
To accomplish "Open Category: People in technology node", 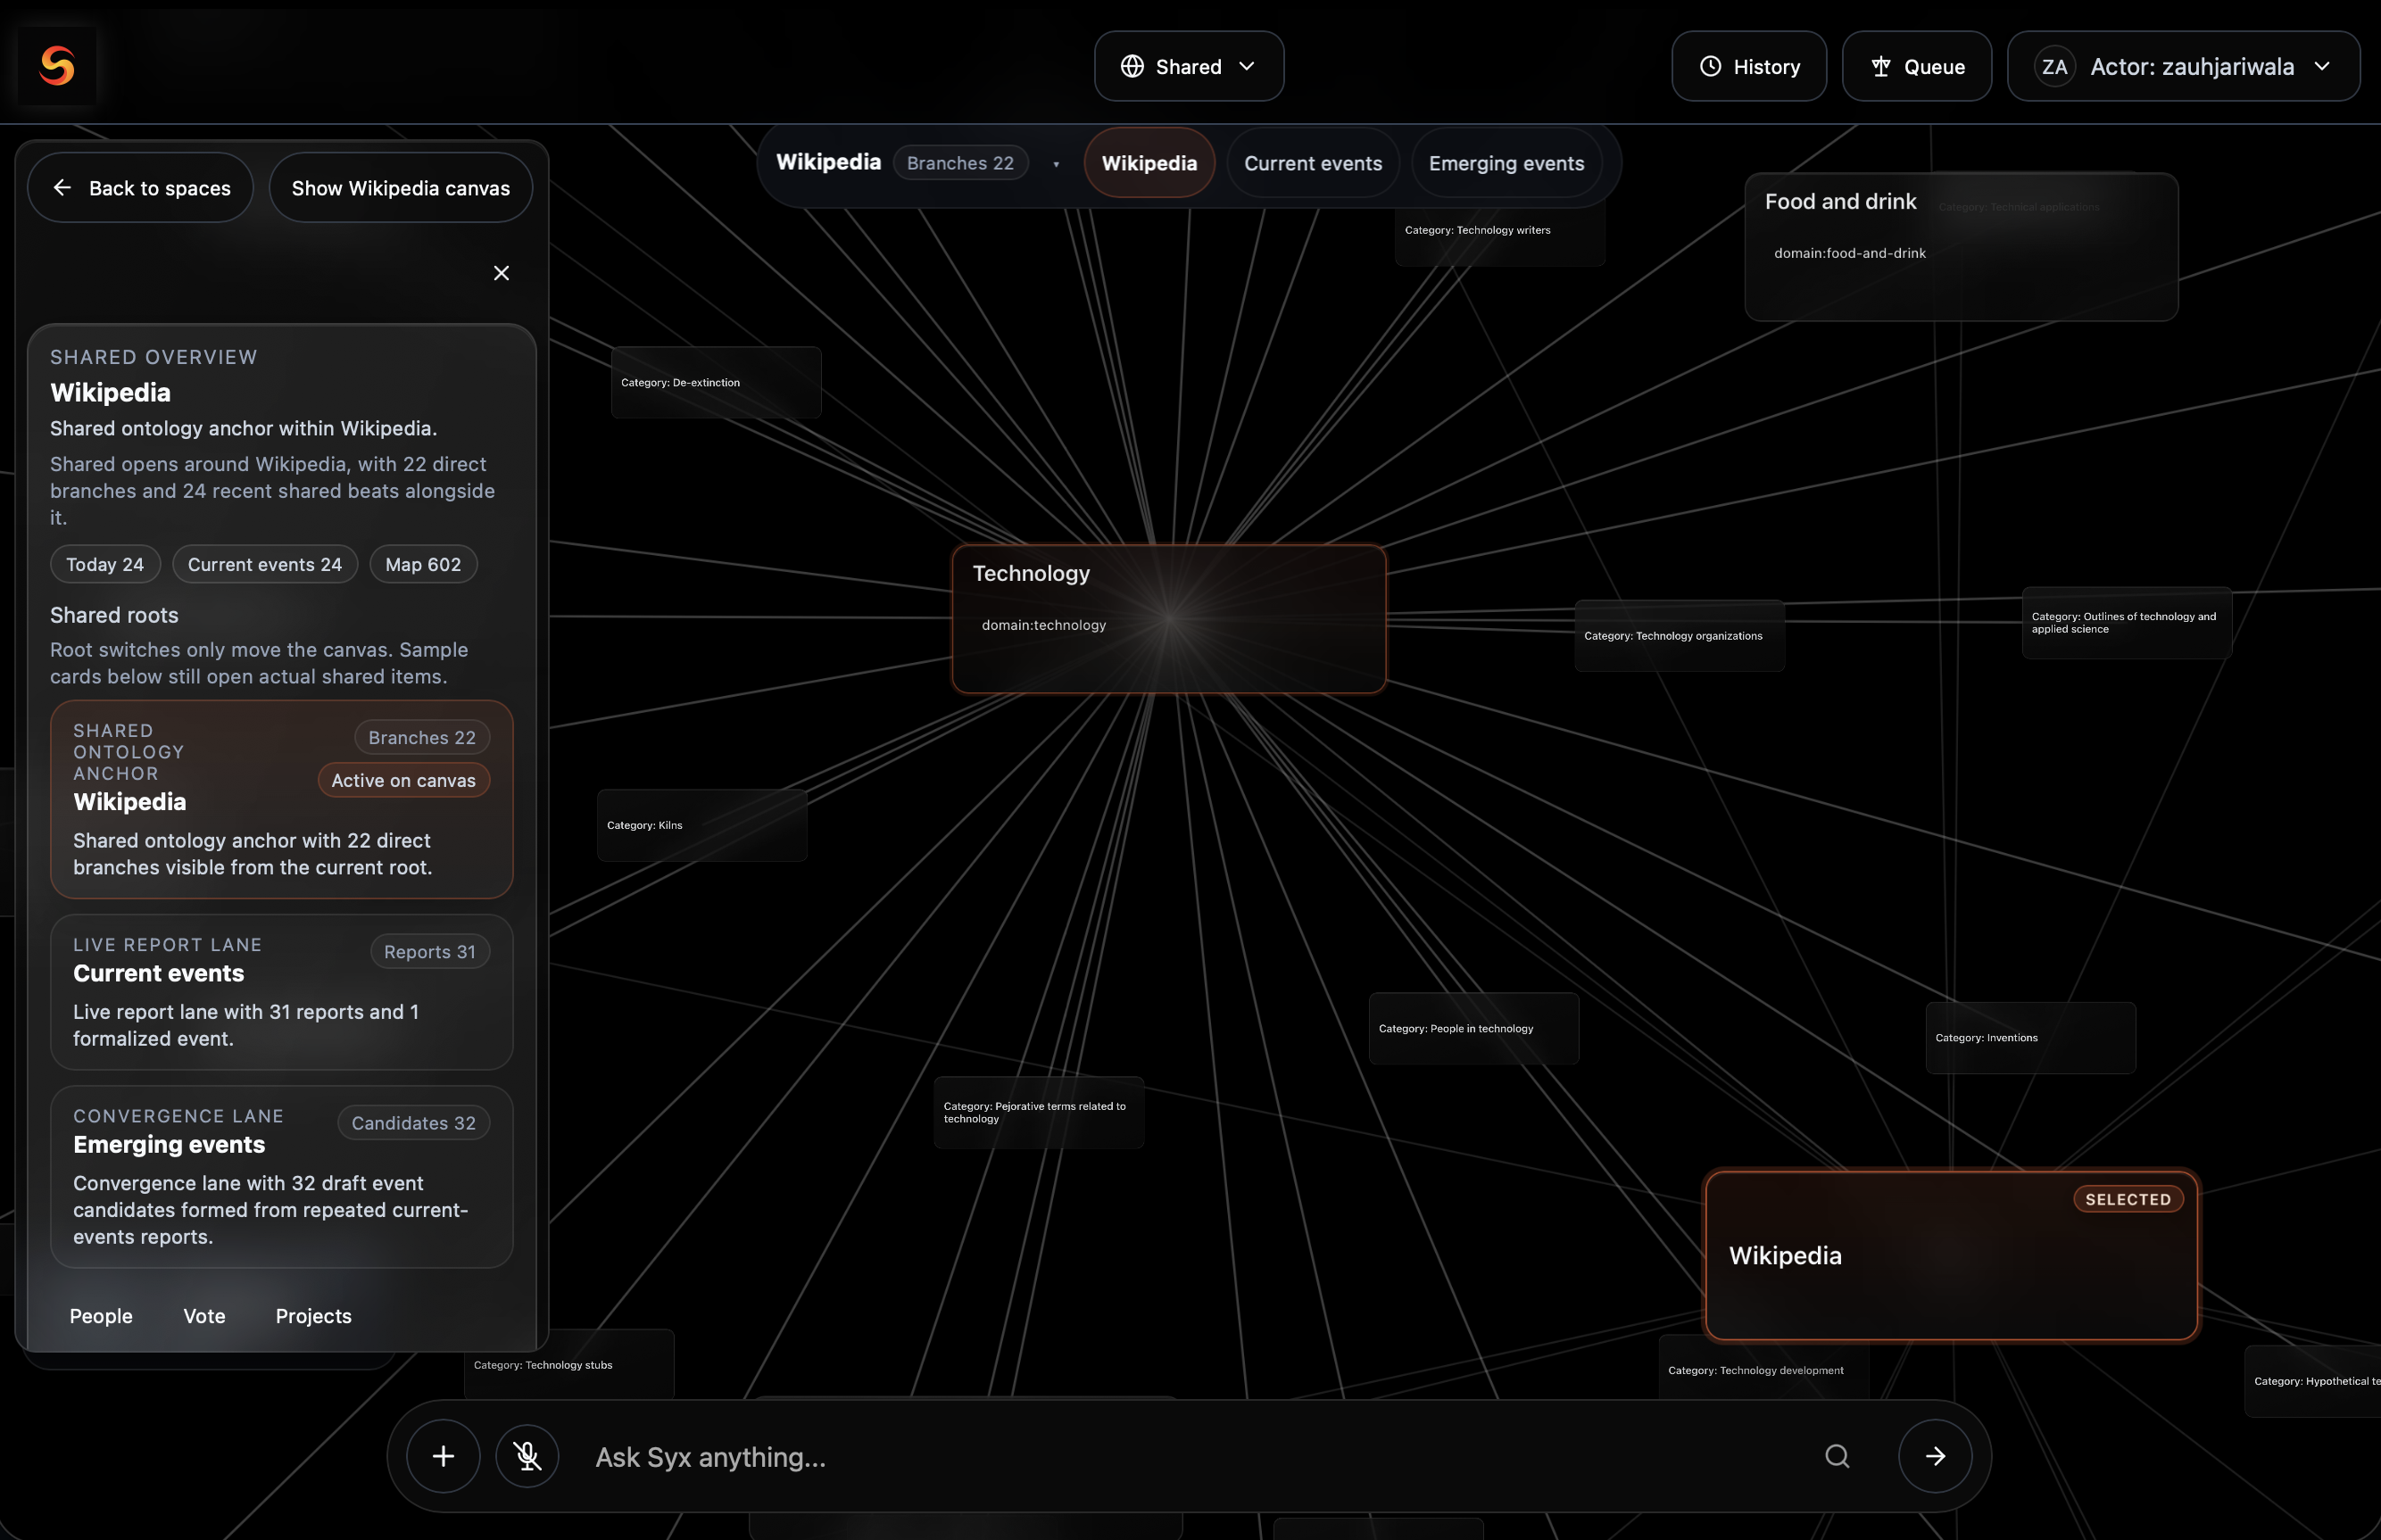I will click(x=1474, y=1028).
